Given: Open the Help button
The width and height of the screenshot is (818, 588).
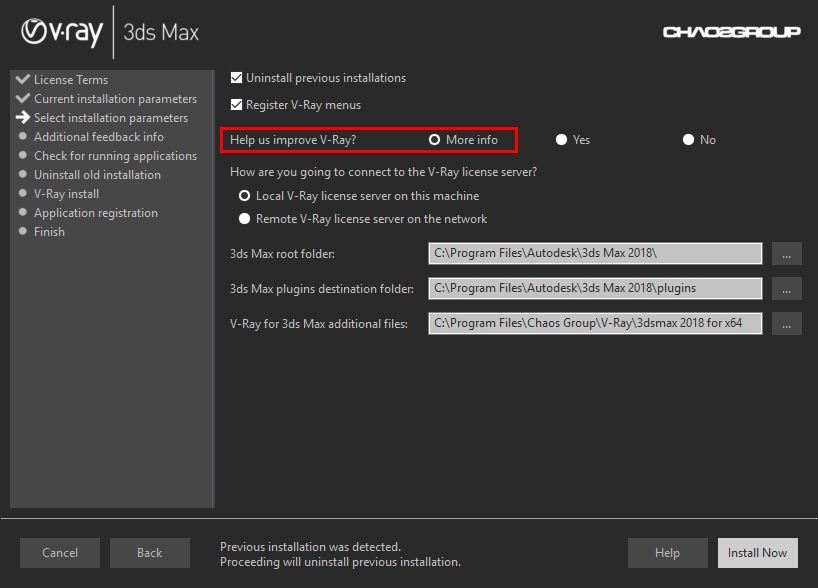Looking at the screenshot, I should pos(667,553).
